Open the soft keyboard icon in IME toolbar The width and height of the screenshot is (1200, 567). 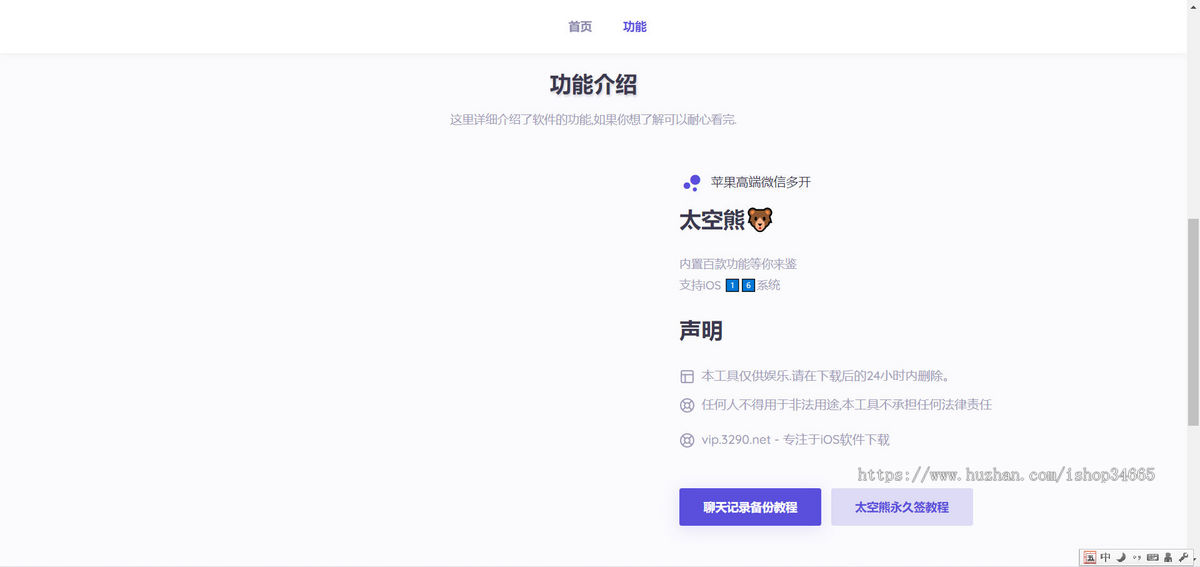point(1153,557)
